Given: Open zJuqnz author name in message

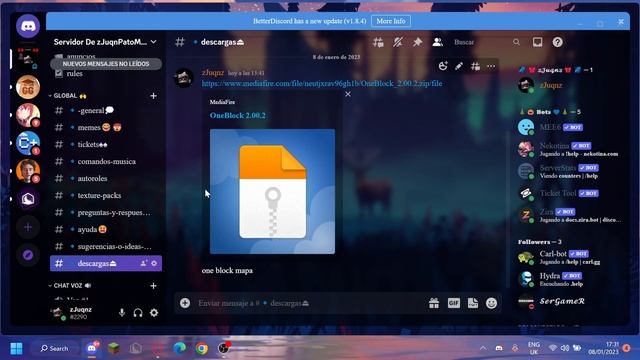Looking at the screenshot, I should pos(213,73).
